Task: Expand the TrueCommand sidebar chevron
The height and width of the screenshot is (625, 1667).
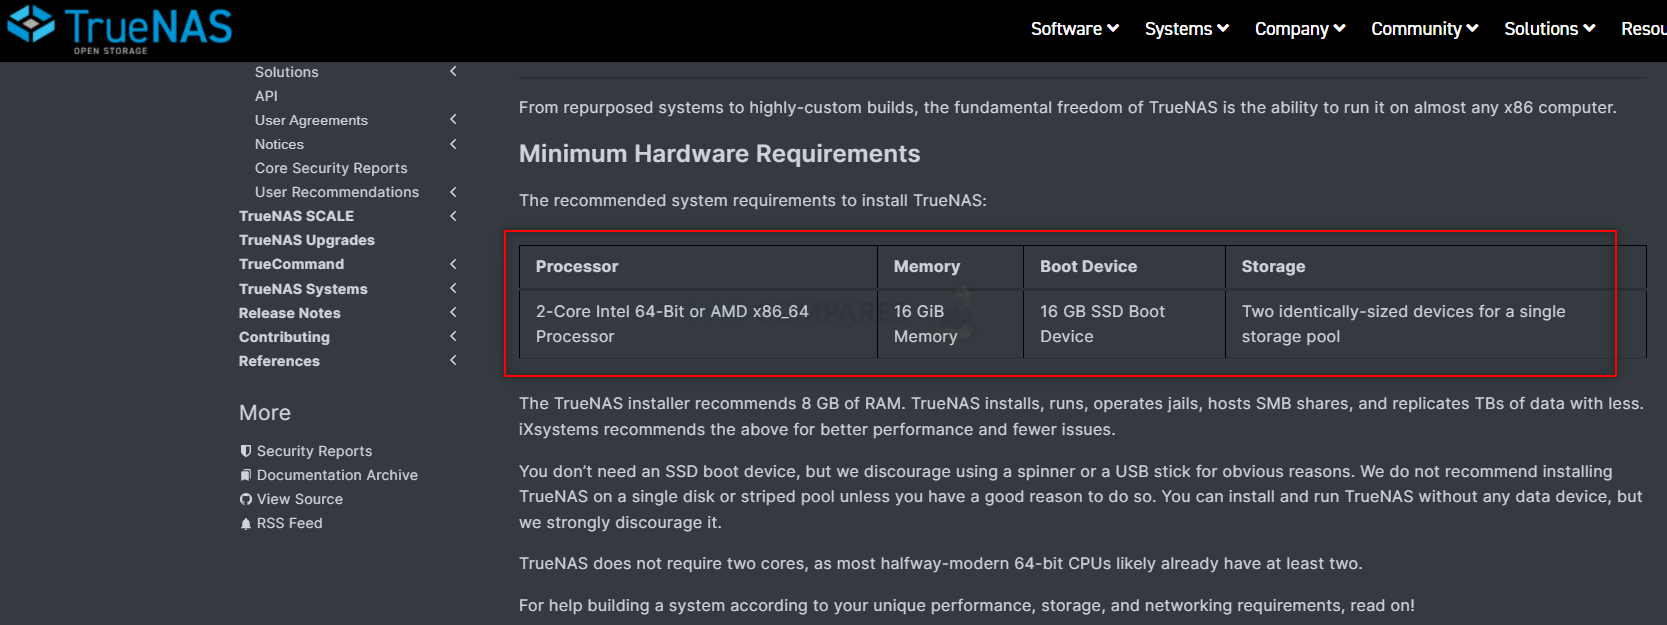Action: coord(453,264)
